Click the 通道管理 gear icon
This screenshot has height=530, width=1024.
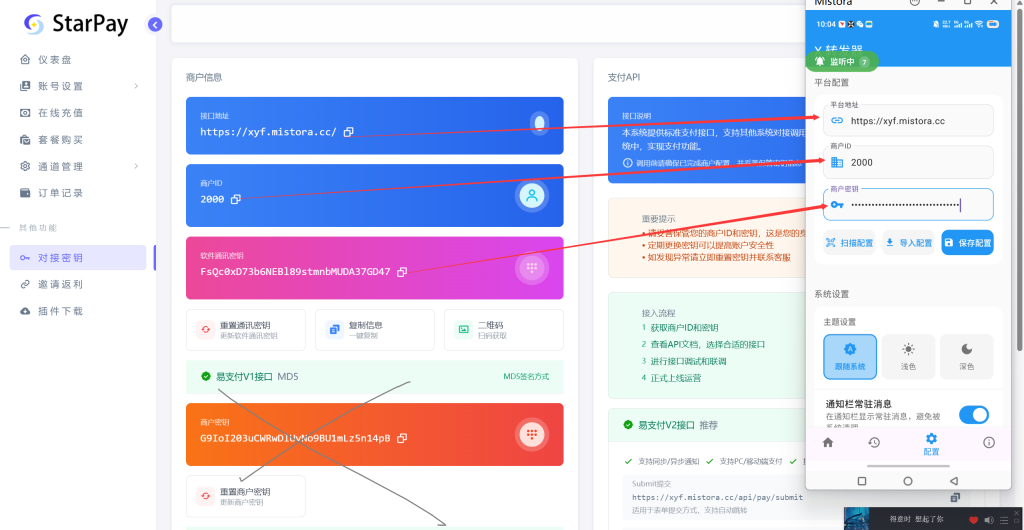pyautogui.click(x=25, y=166)
